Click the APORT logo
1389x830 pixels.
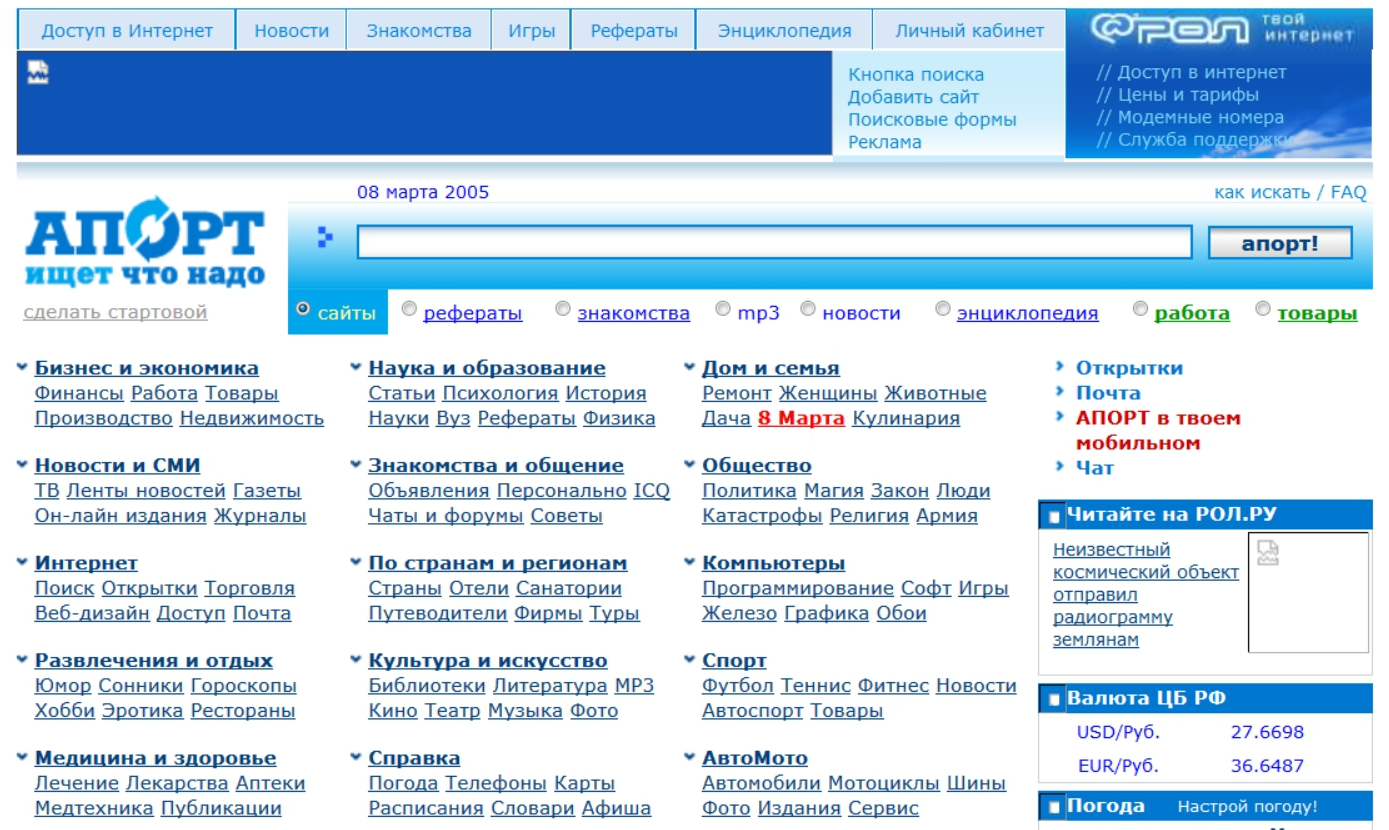pyautogui.click(x=144, y=243)
